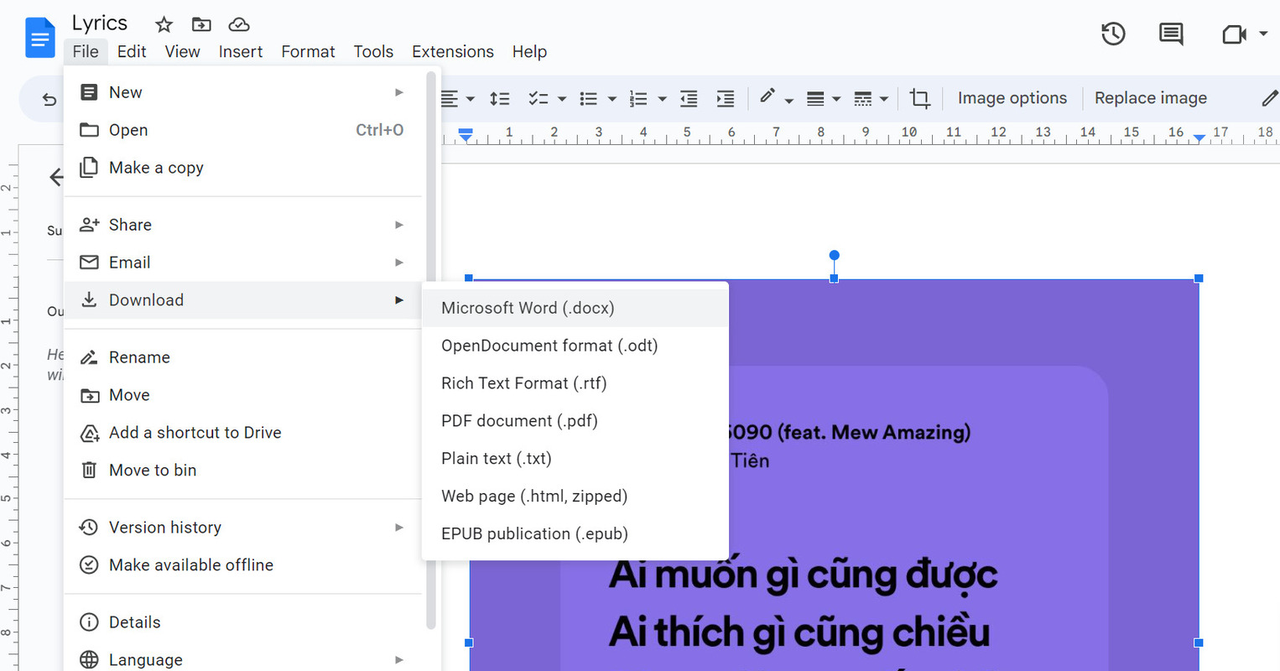The image size is (1280, 671).
Task: Expand the border dash dropdown arrow
Action: (884, 99)
